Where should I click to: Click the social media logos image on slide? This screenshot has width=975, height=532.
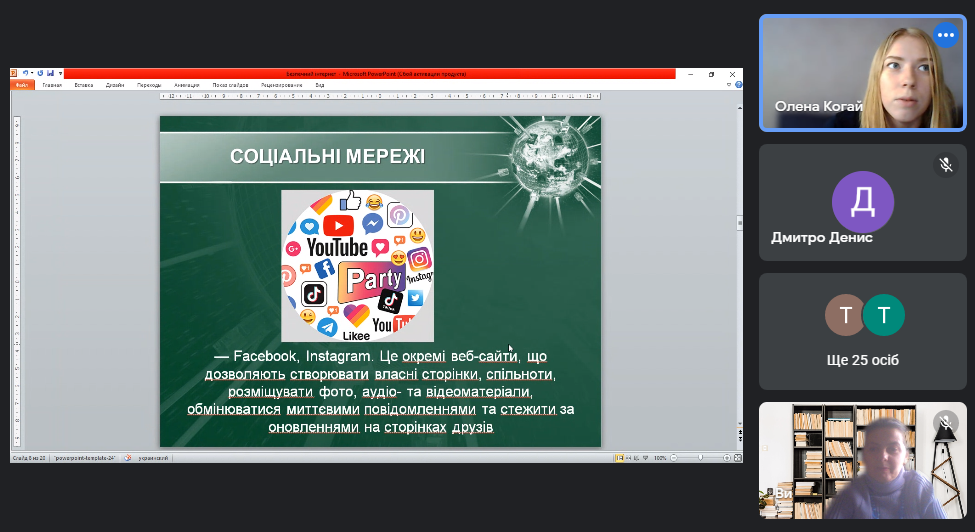[x=357, y=265]
